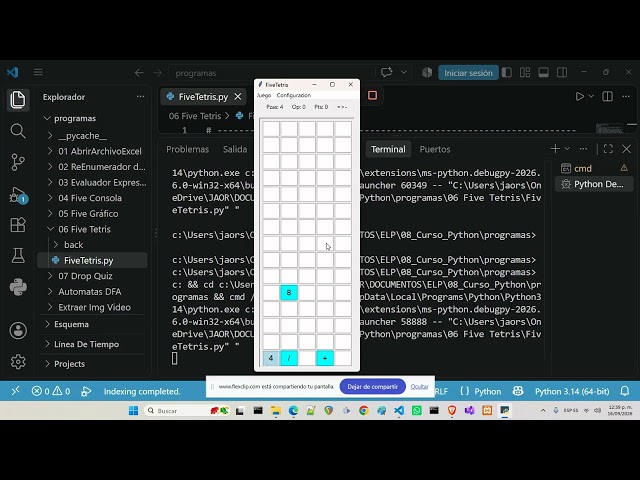
Task: Open Copilot status icon in status bar
Action: click(518, 391)
